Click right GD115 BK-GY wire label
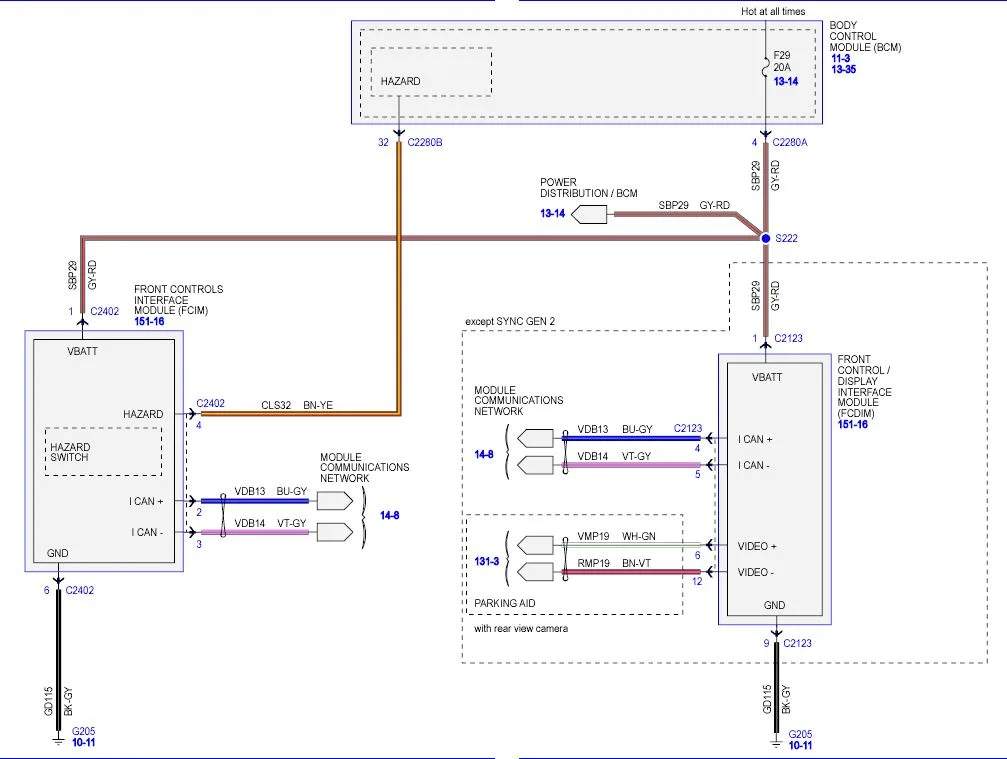Viewport: 1007px width, 759px height. click(x=776, y=700)
